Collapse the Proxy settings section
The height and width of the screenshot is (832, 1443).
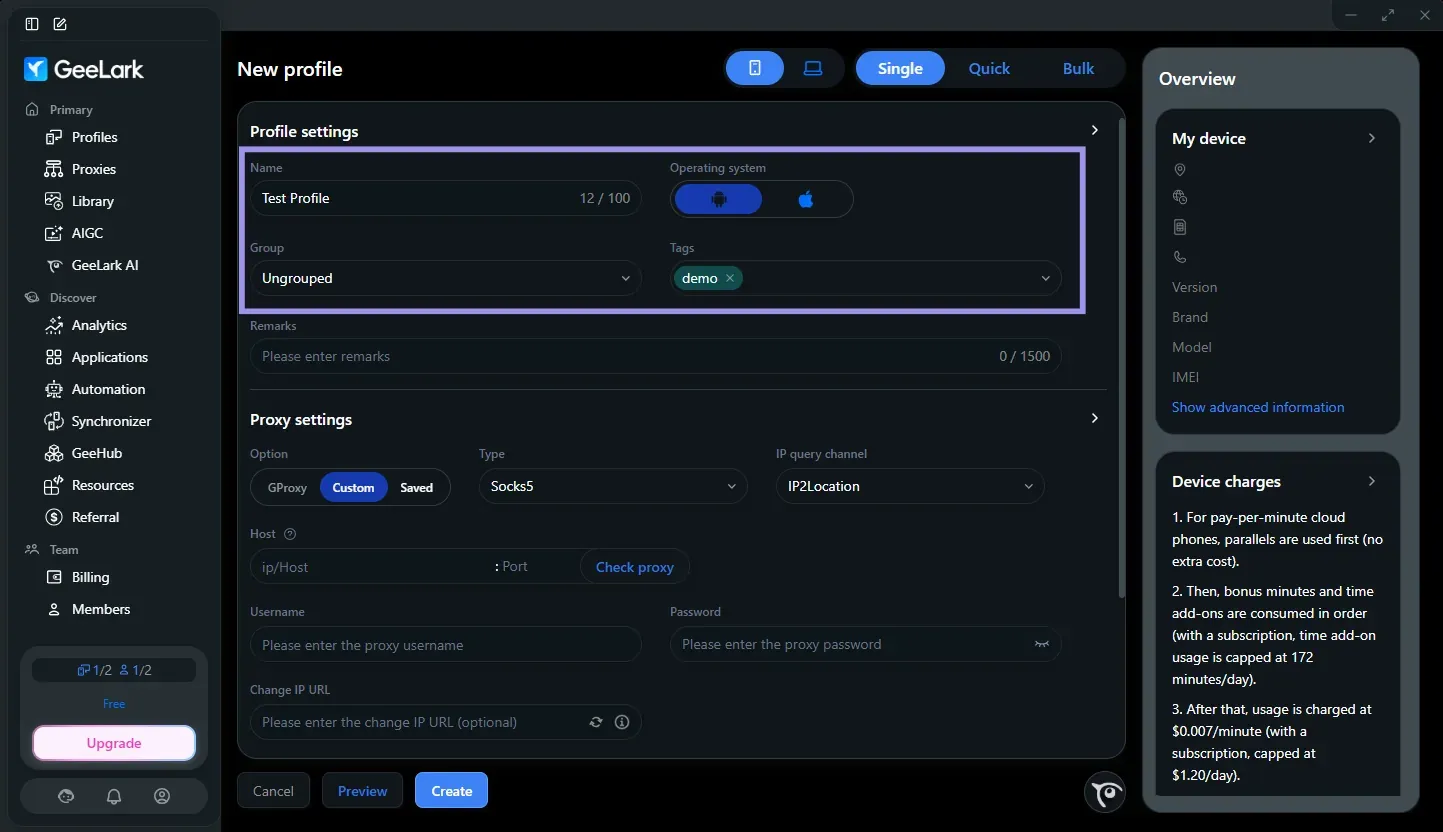[1095, 418]
